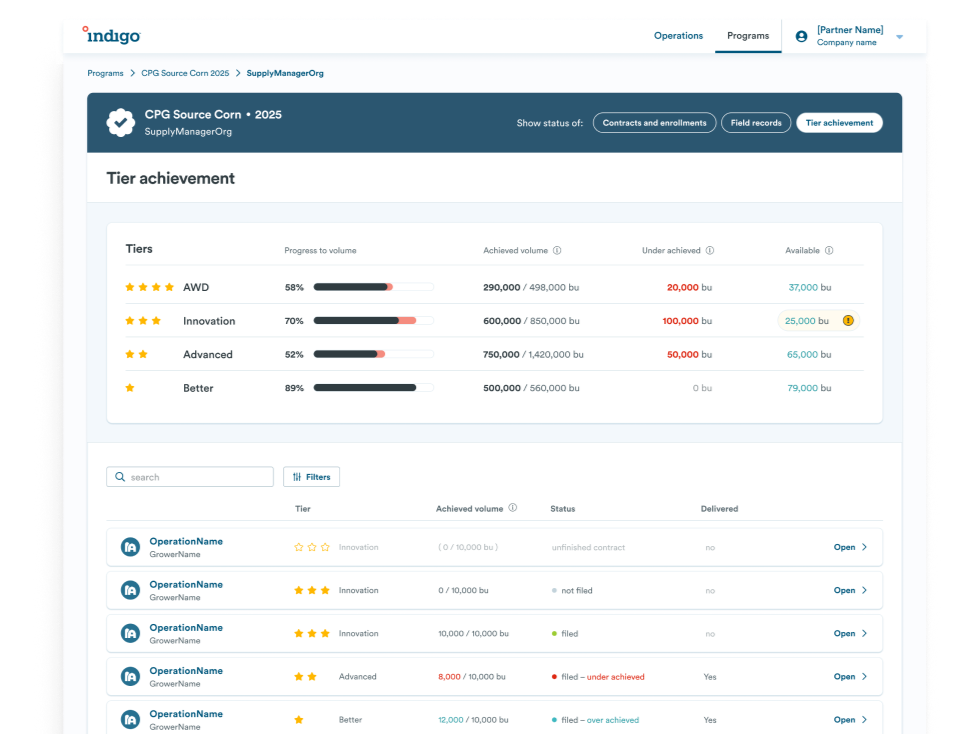Click the user avatar icon
Screen dimensions: 978x734
(x=801, y=36)
